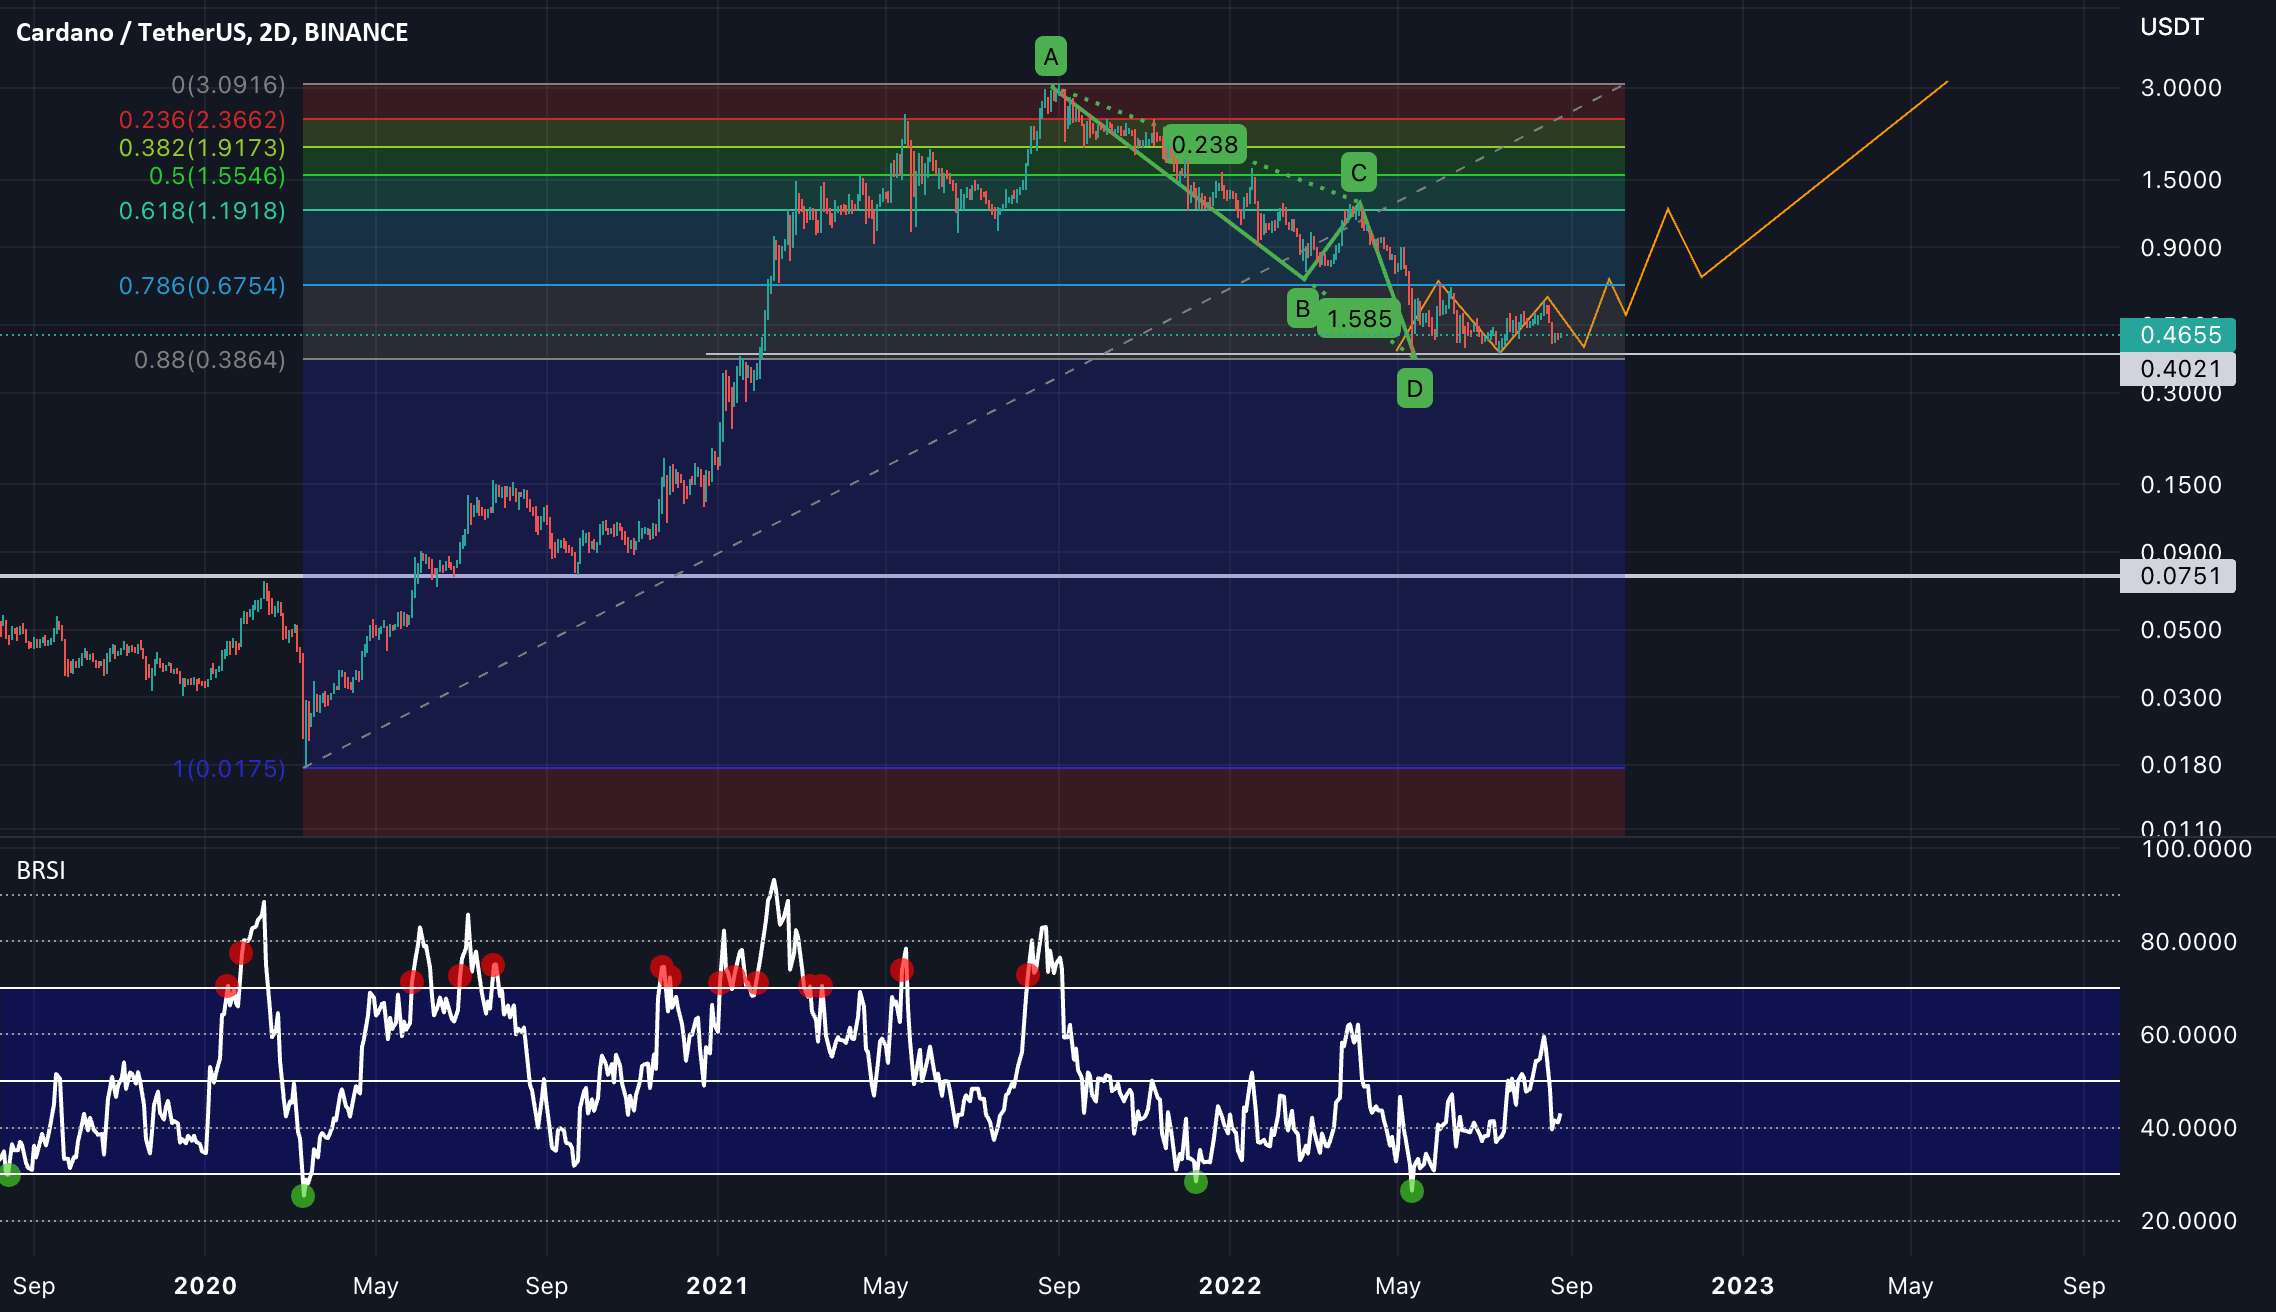Click the 2021 time axis label
Screen dimensions: 2276x1312
click(x=717, y=1285)
